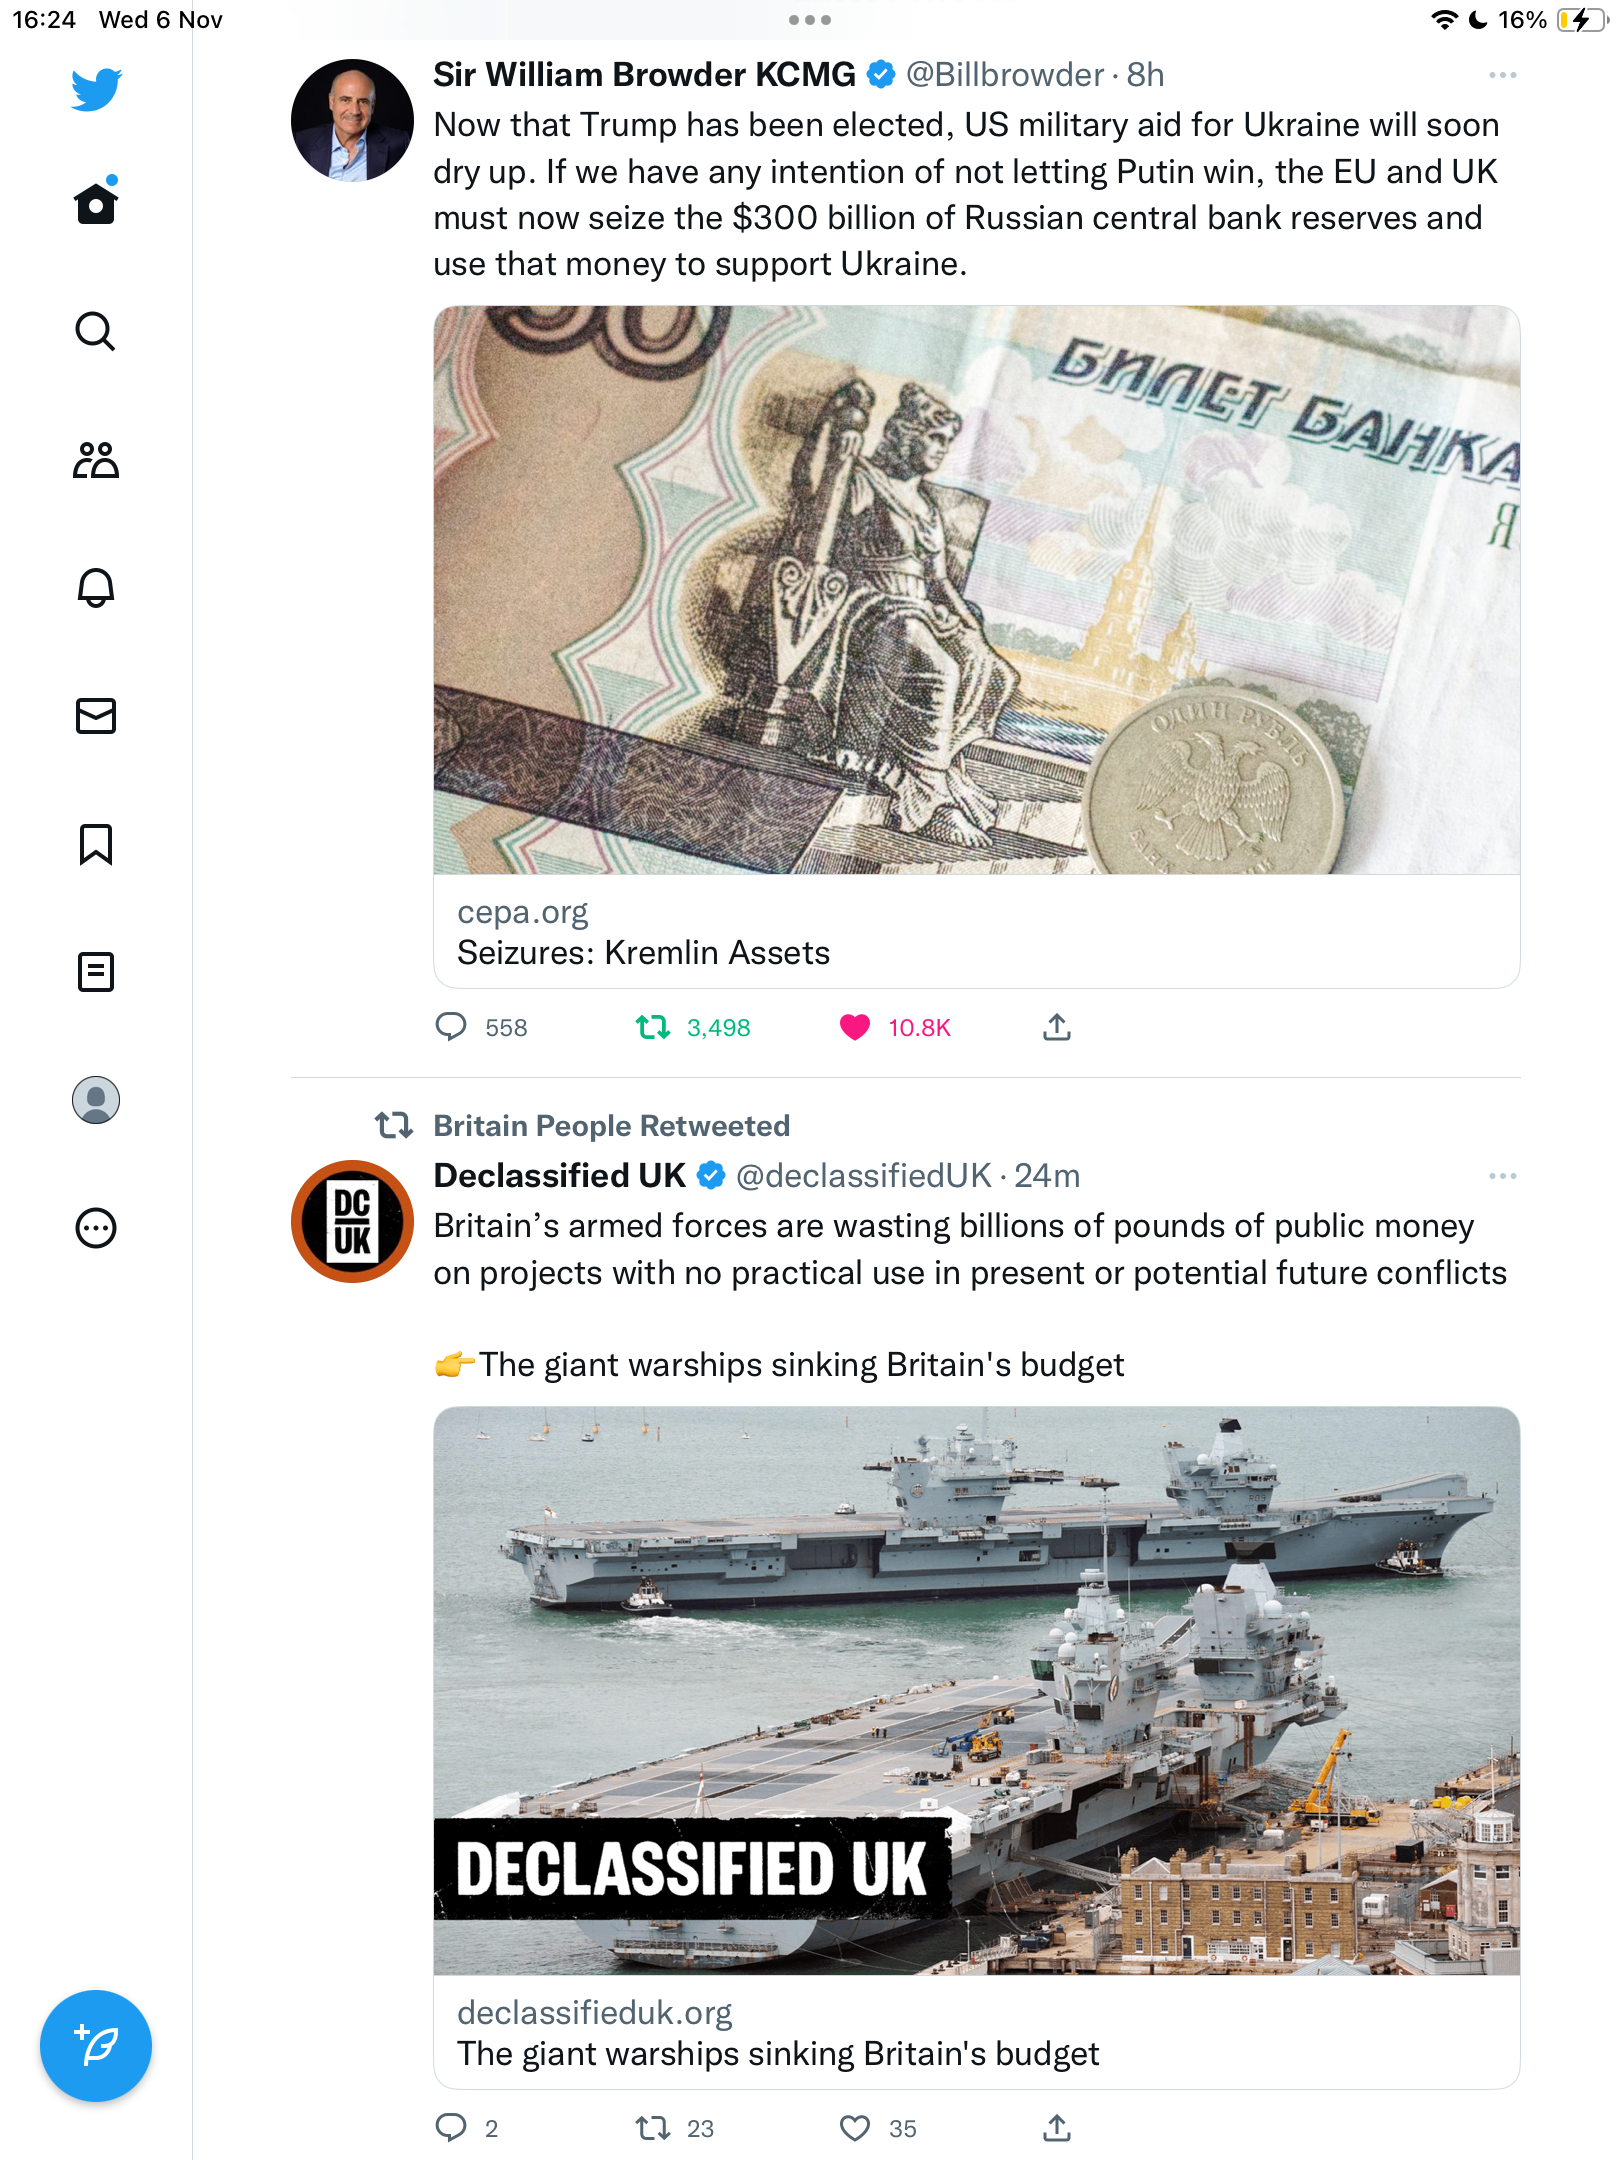This screenshot has width=1620, height=2160.
Task: Open @declassifiedUK profile handle
Action: click(863, 1176)
